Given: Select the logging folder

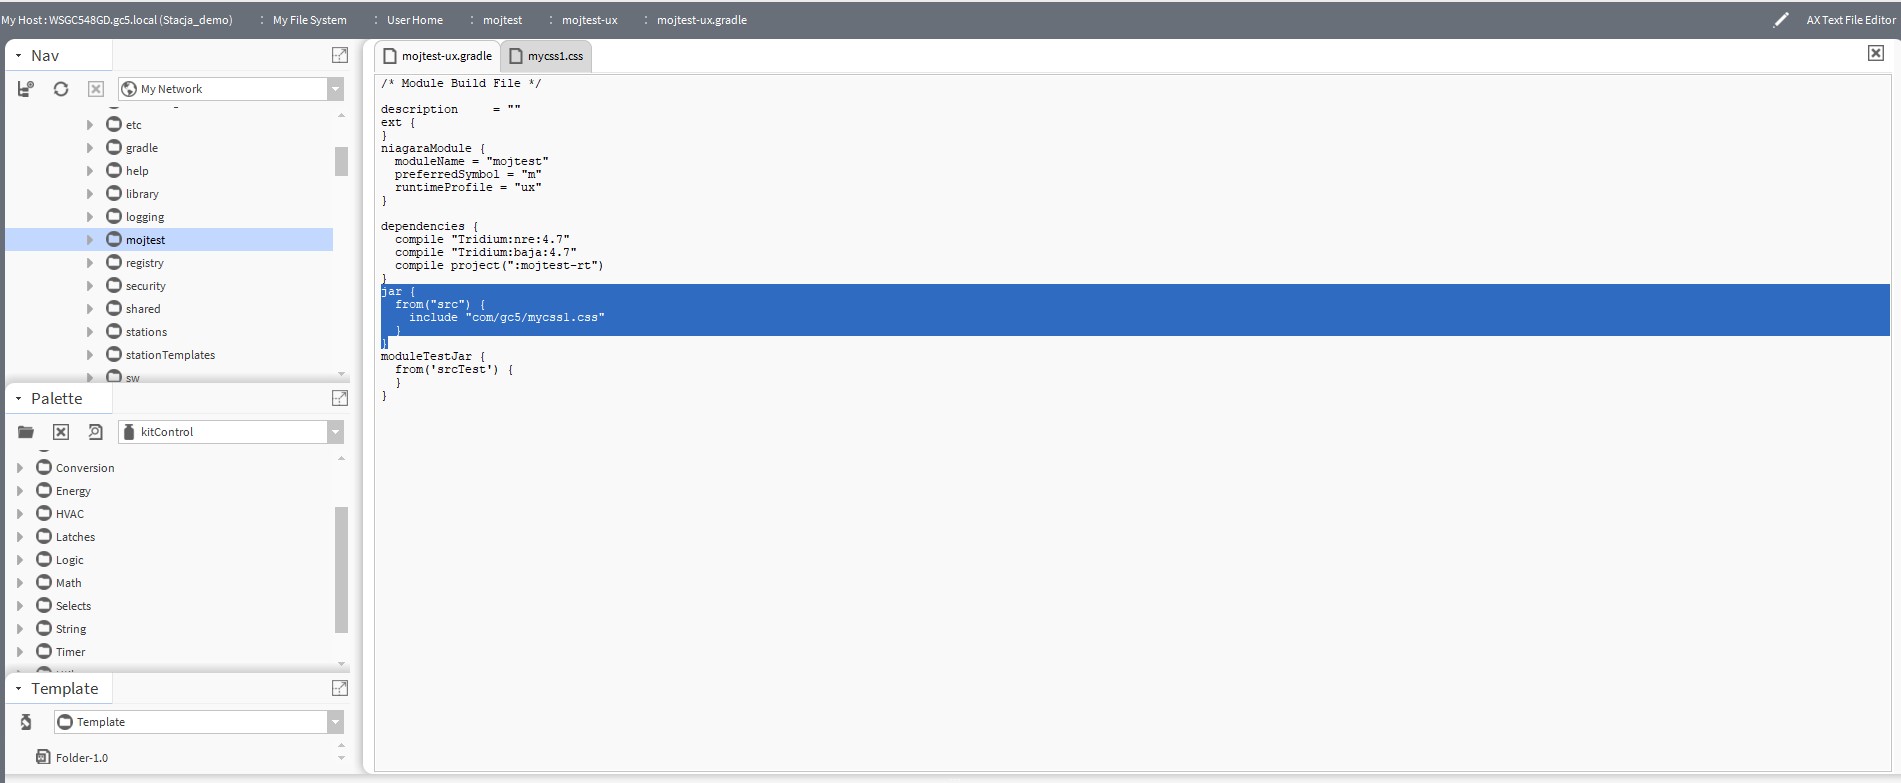Looking at the screenshot, I should coord(145,217).
